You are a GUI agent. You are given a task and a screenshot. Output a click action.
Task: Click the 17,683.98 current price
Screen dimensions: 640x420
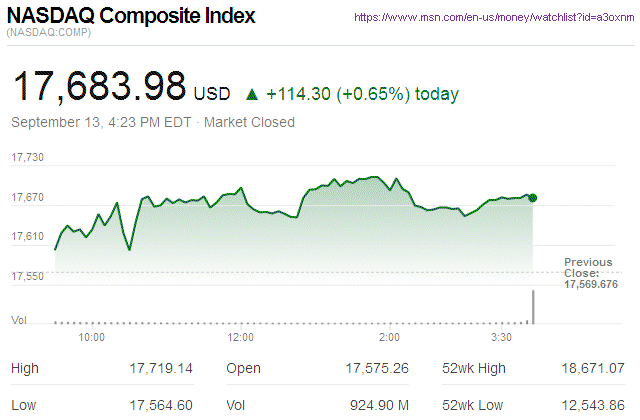click(x=98, y=86)
